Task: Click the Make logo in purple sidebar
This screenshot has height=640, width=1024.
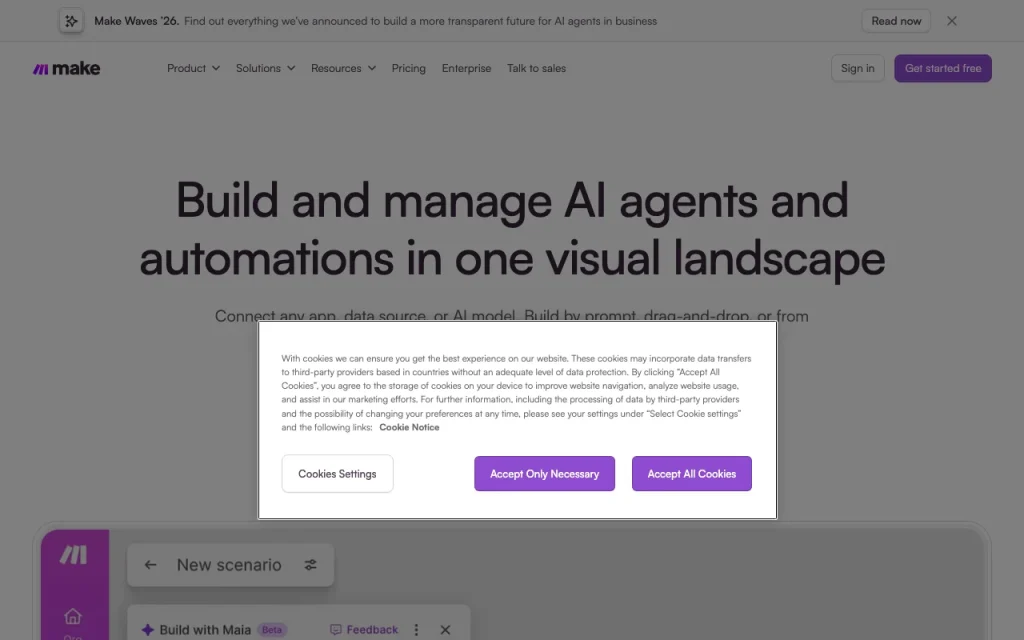Action: [73, 555]
